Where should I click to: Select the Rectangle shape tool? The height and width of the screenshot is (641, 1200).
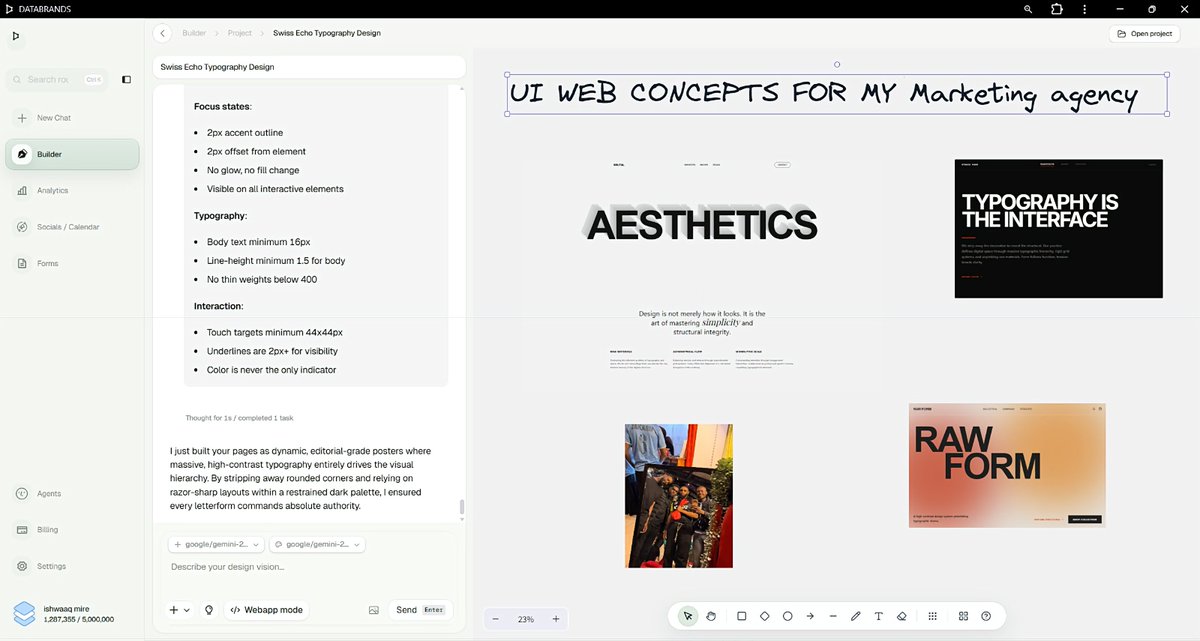pos(741,616)
